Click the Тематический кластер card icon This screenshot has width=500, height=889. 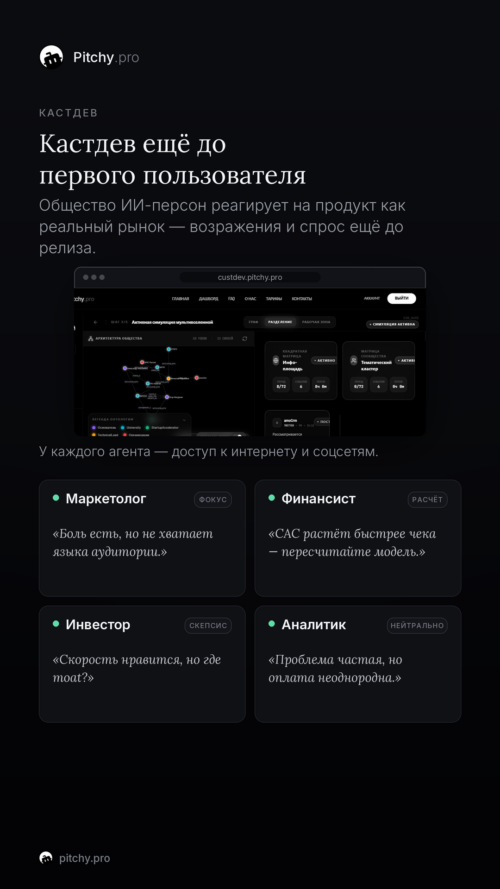pyautogui.click(x=354, y=361)
